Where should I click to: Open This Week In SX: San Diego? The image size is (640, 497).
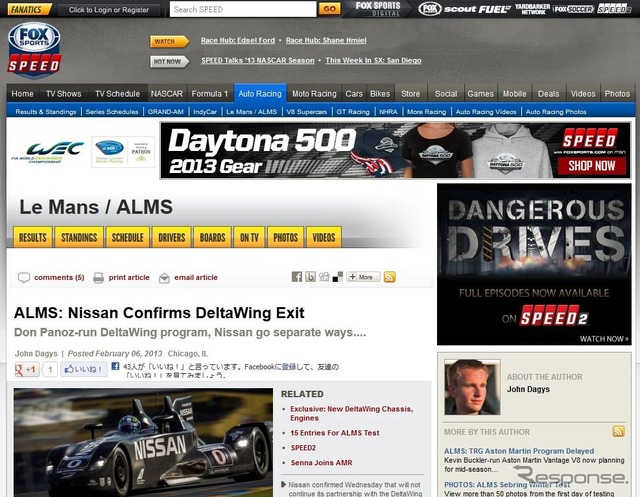[x=373, y=60]
